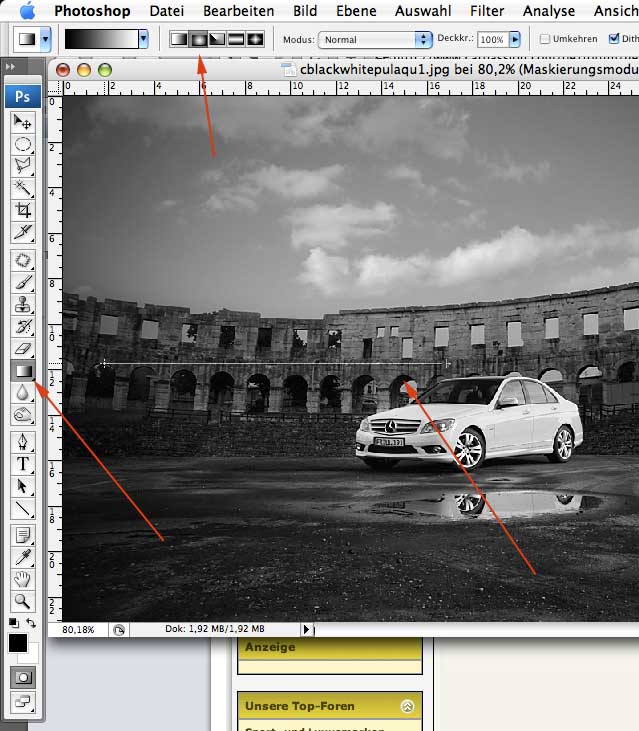Toggle the Dither checkbox

[x=614, y=40]
